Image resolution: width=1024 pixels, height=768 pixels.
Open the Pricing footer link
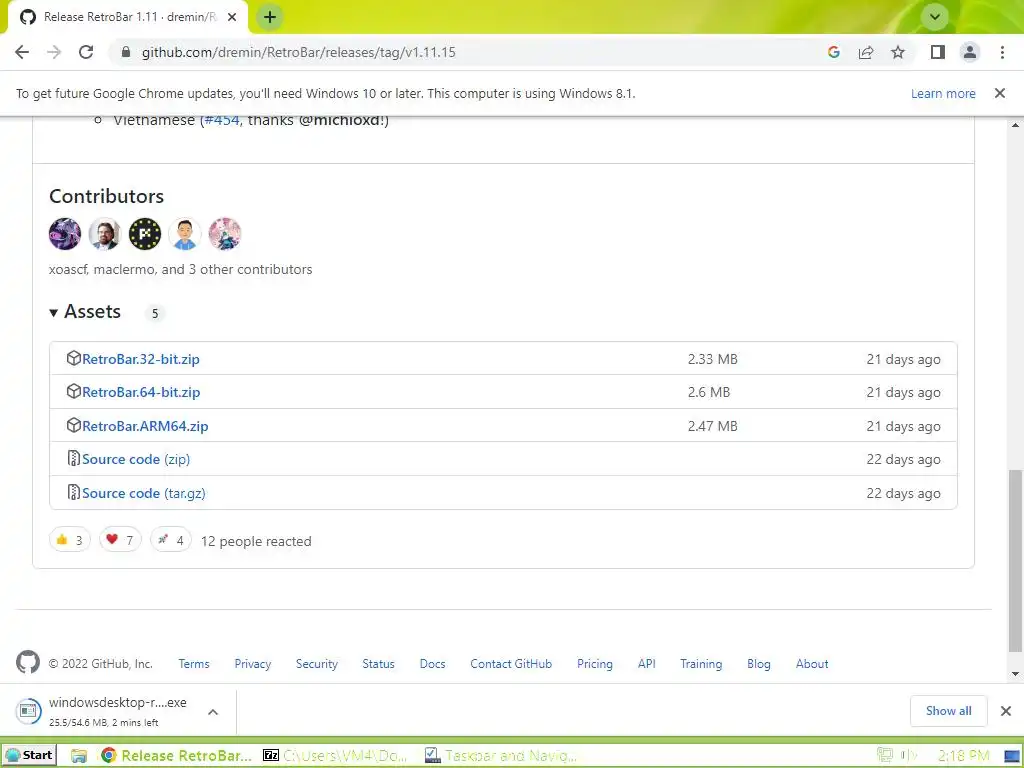point(595,664)
